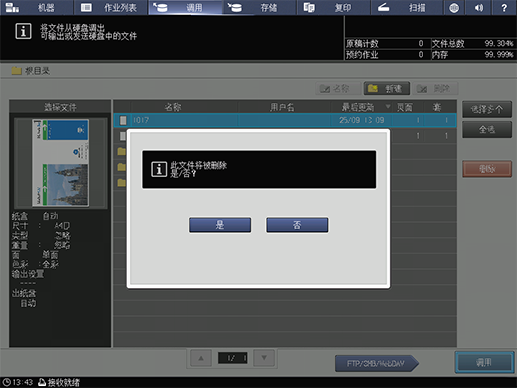Go to next page with down arrow

pyautogui.click(x=264, y=358)
